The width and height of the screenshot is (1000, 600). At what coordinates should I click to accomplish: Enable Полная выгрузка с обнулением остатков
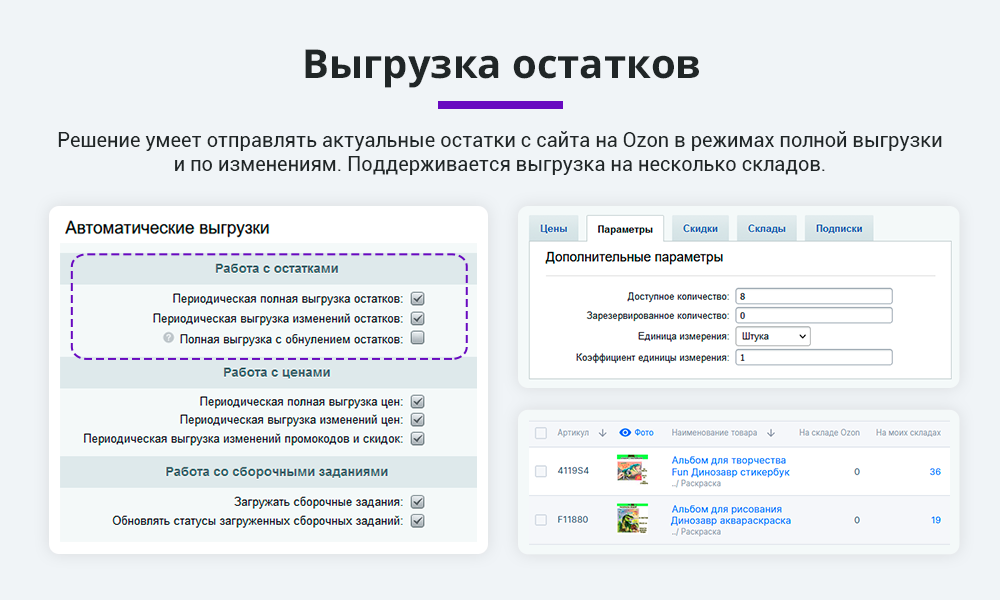pyautogui.click(x=418, y=339)
